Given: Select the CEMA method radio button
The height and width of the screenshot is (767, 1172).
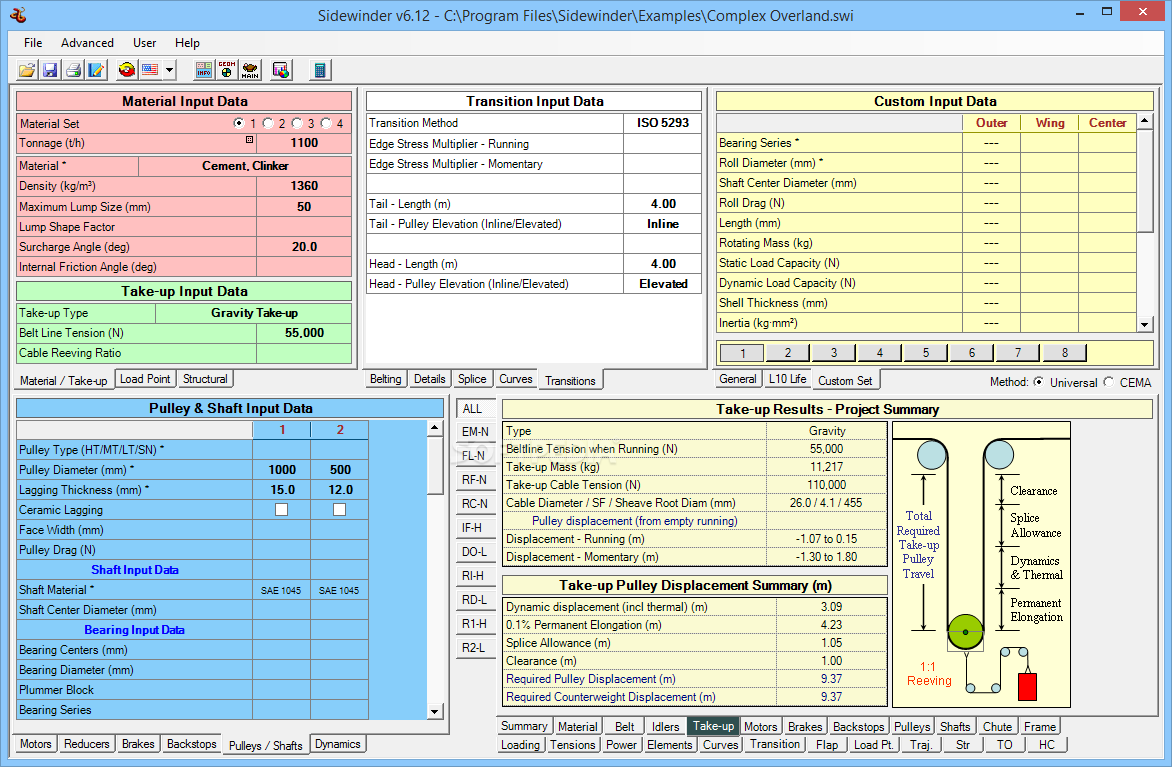Looking at the screenshot, I should click(x=1109, y=382).
